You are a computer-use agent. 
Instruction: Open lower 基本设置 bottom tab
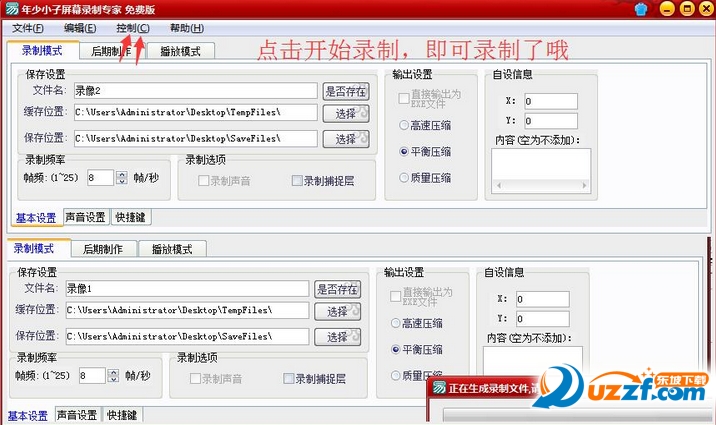[28, 415]
